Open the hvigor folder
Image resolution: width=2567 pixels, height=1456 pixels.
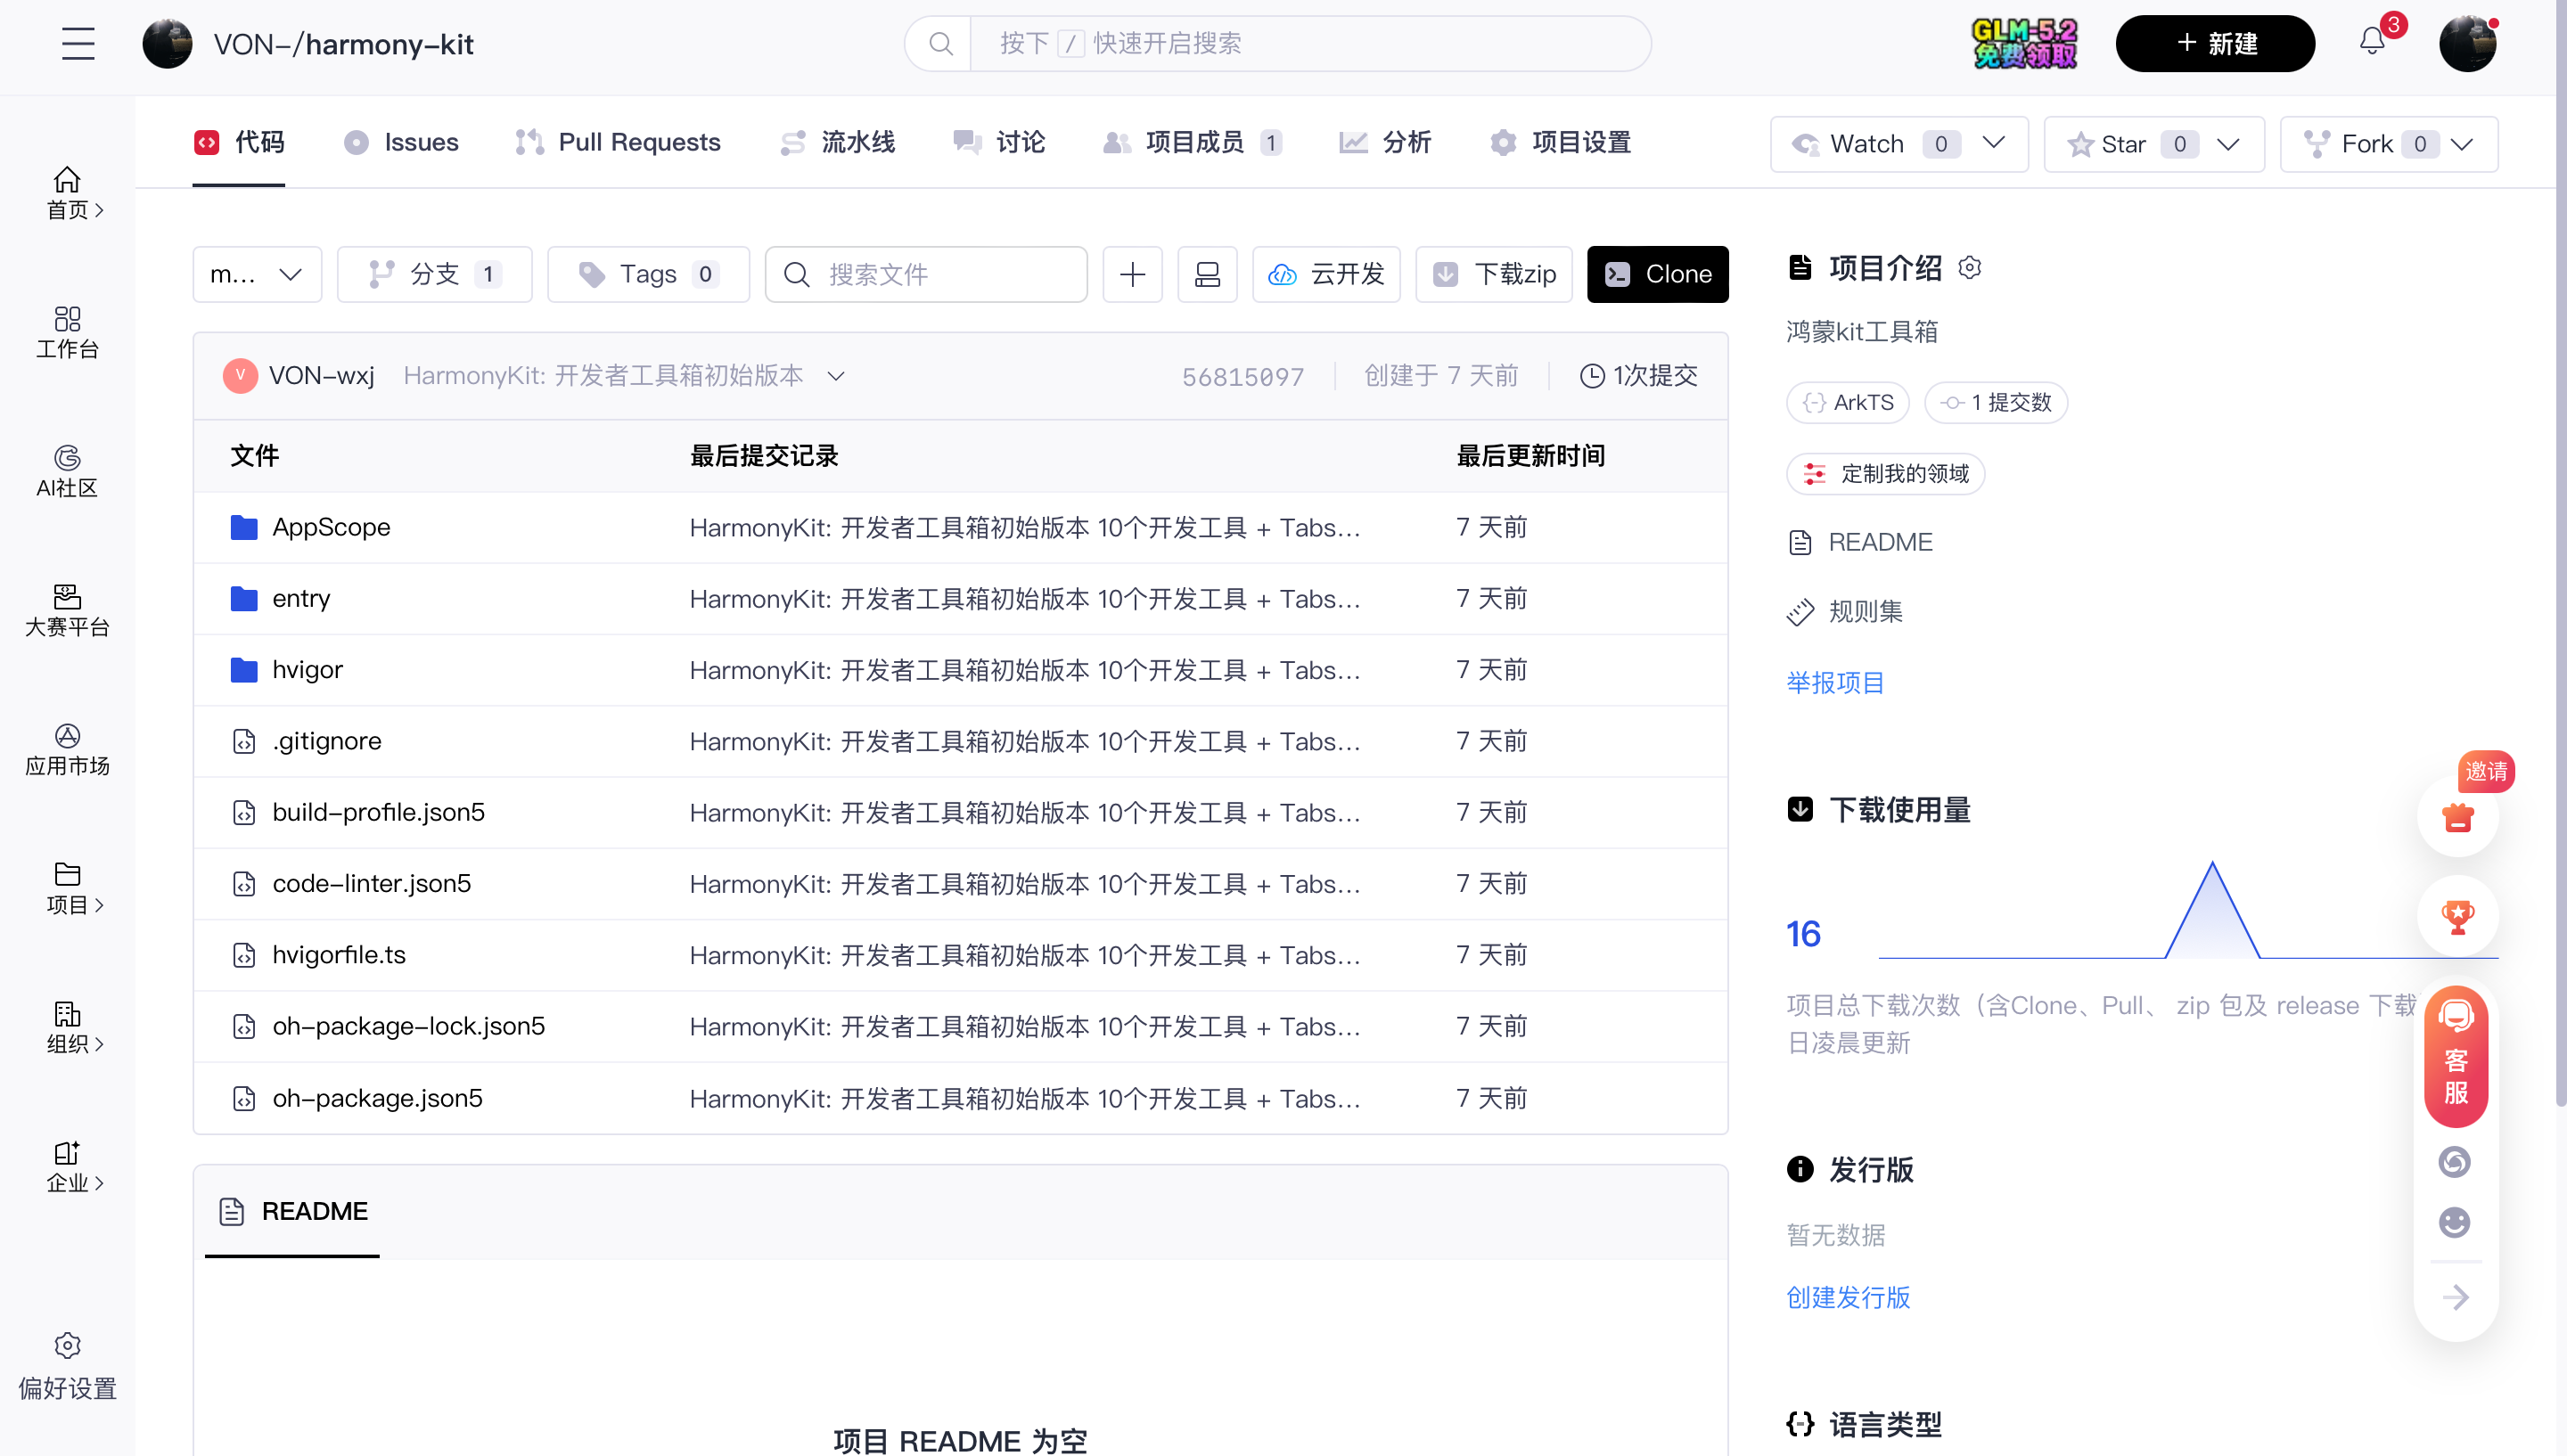point(307,669)
